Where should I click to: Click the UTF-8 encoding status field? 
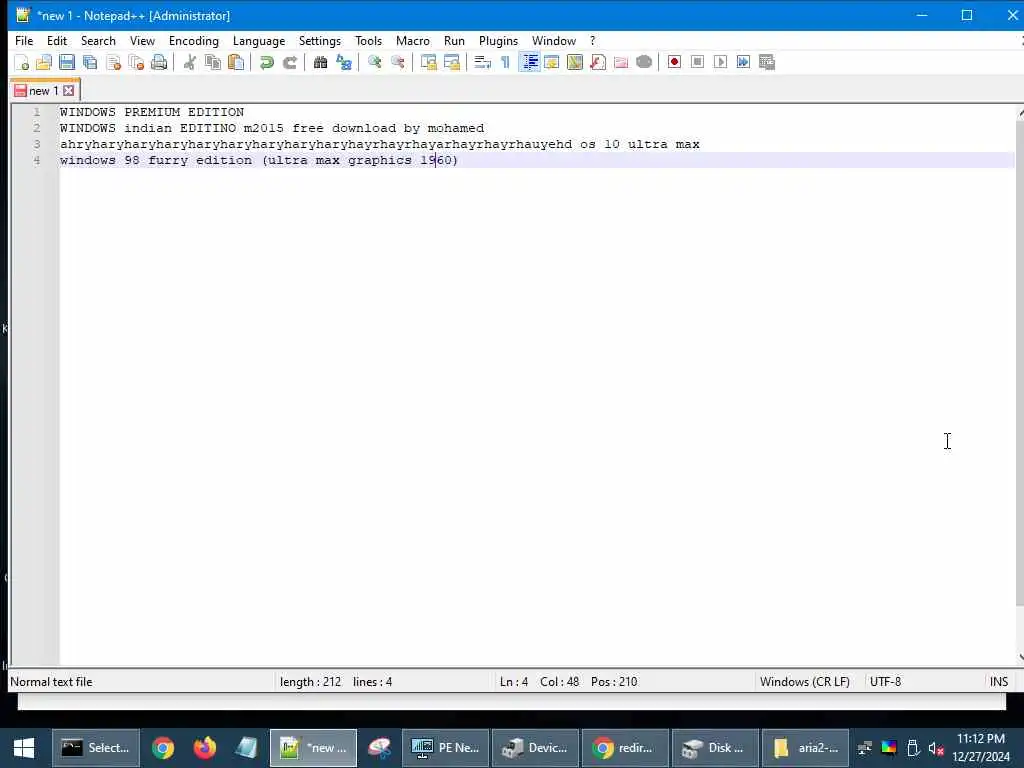pos(885,681)
